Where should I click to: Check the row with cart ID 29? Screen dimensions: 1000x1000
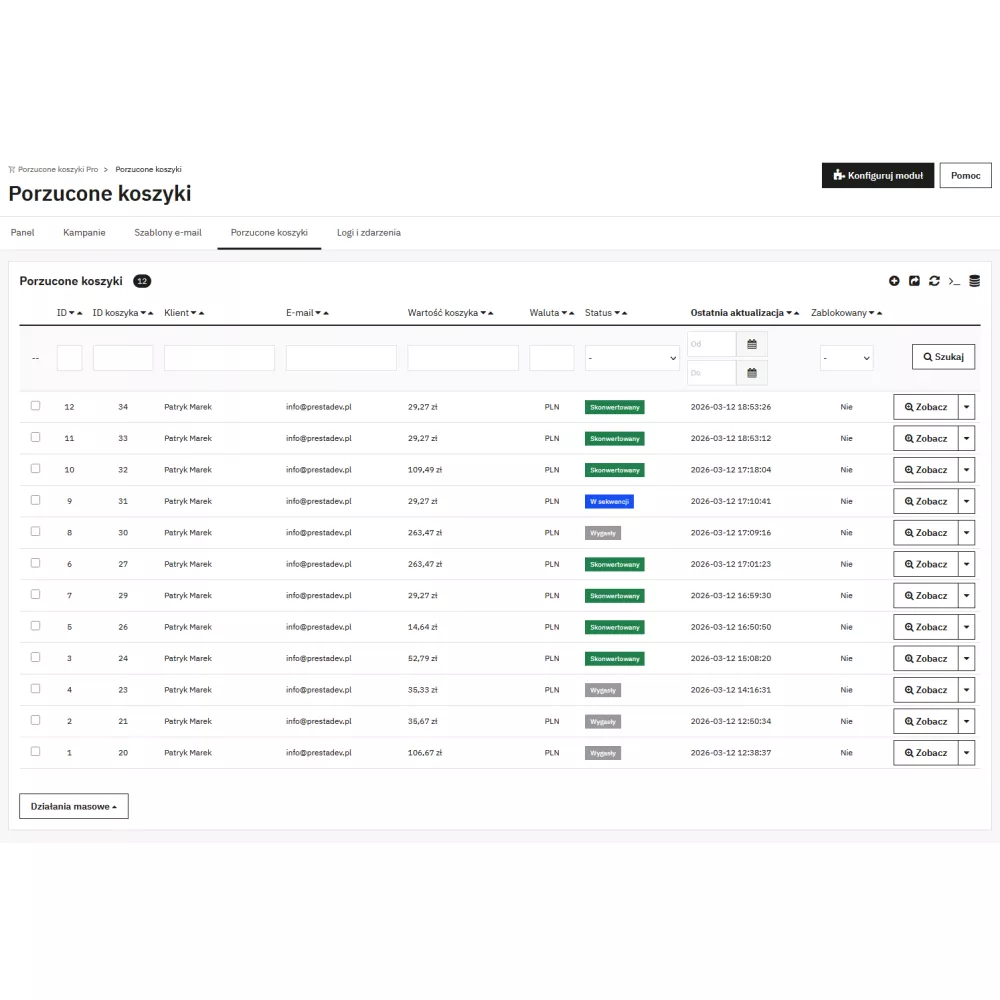pos(36,594)
